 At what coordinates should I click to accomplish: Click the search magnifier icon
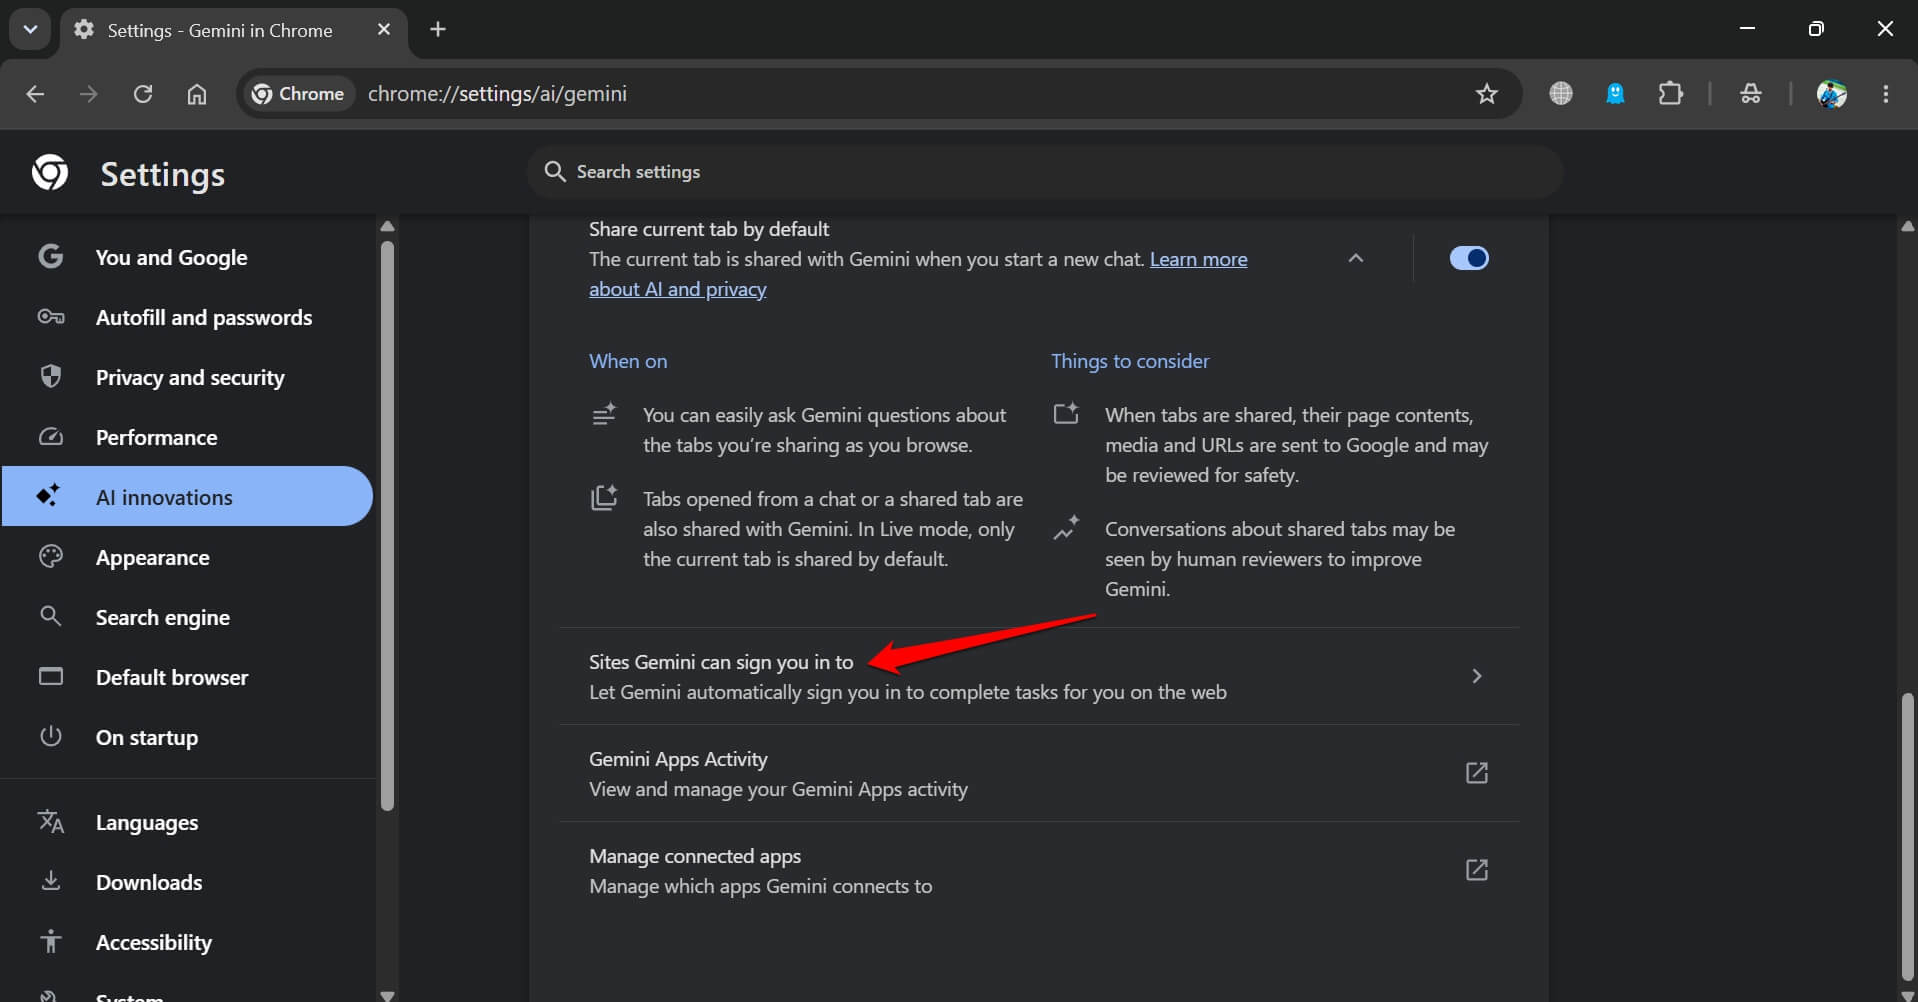pos(554,172)
